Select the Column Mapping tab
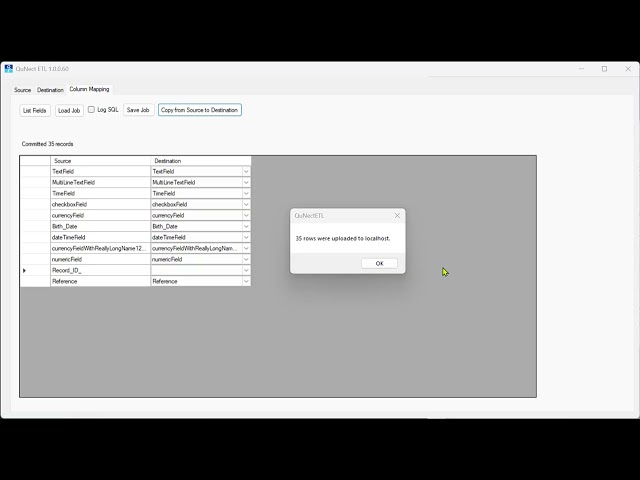The height and width of the screenshot is (480, 640). pyautogui.click(x=89, y=89)
